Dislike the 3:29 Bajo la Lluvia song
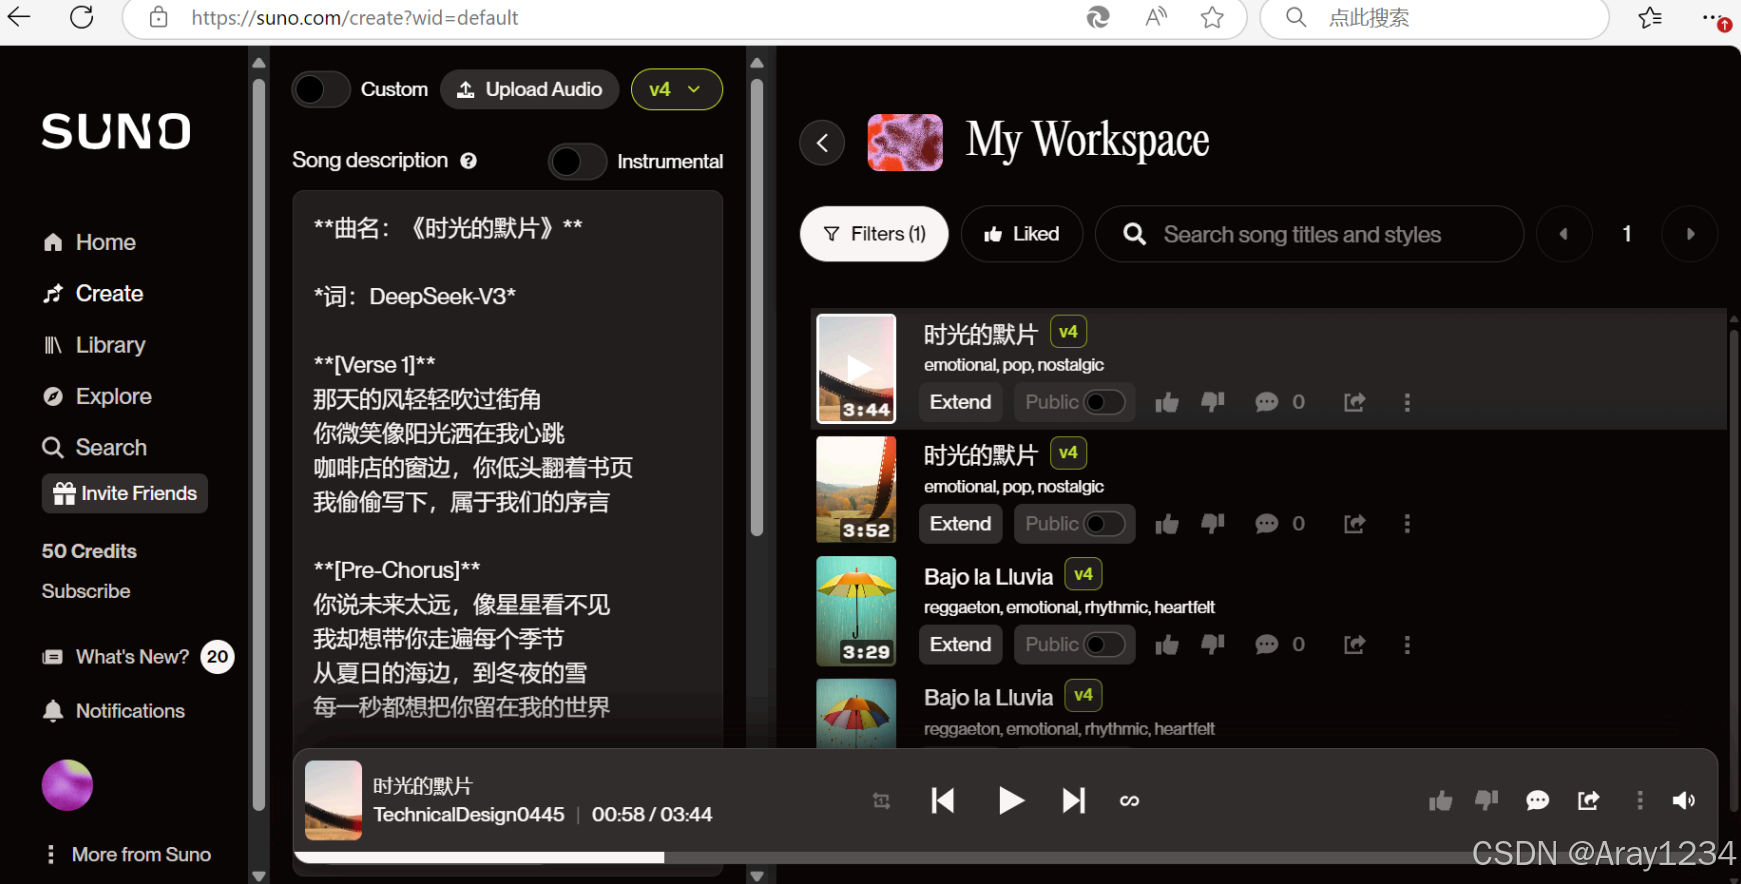1741x884 pixels. tap(1213, 645)
